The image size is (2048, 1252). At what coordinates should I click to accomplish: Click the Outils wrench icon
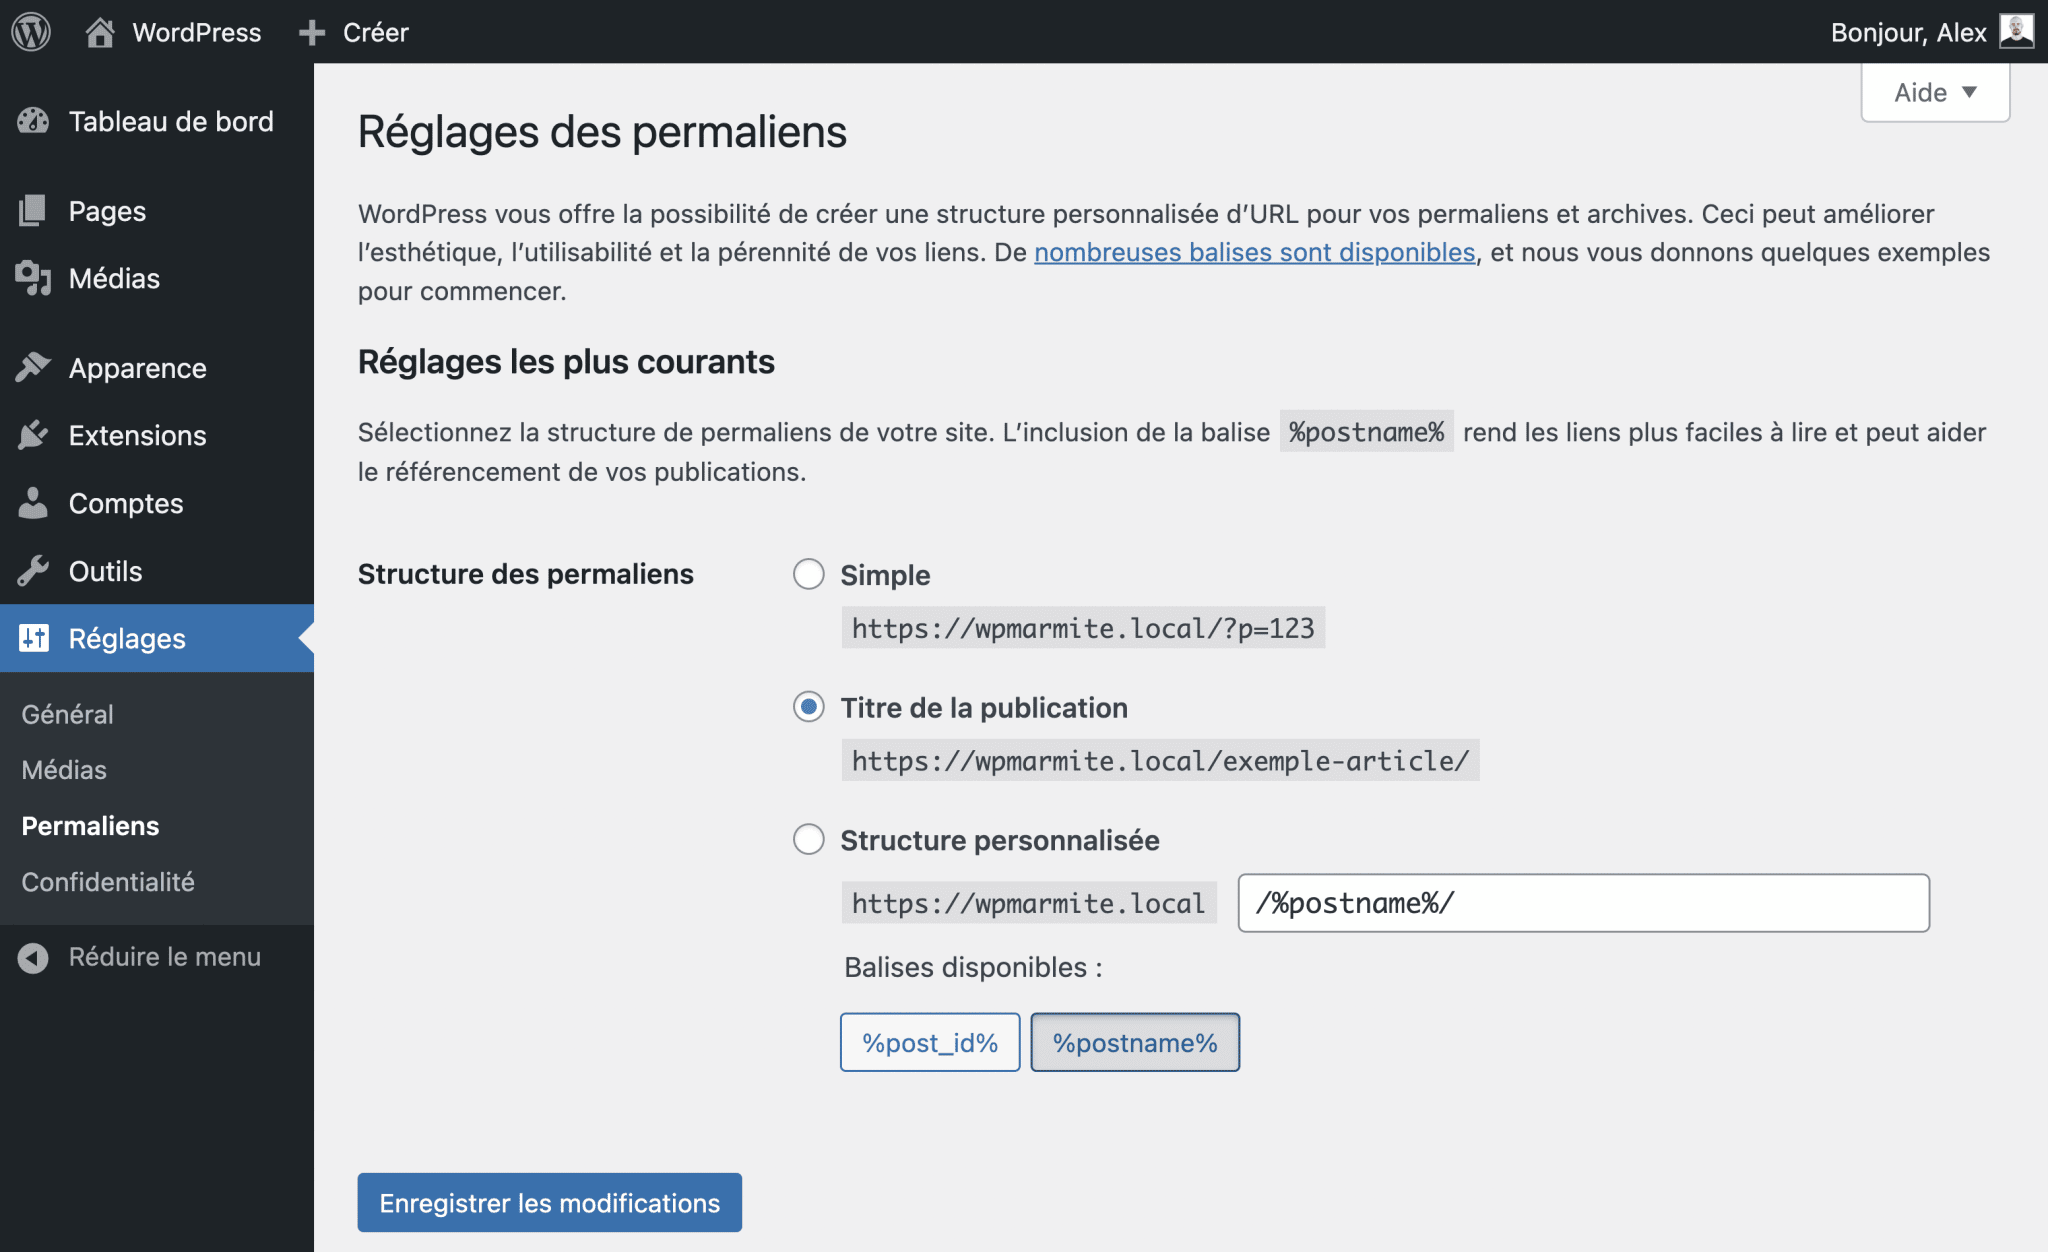click(x=33, y=571)
